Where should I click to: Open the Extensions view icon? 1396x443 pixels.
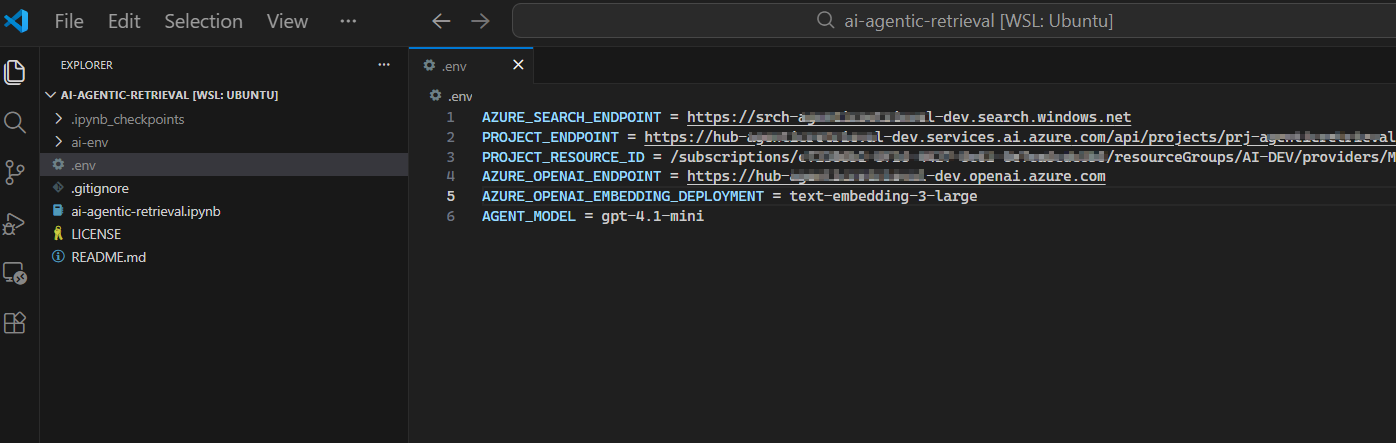(x=15, y=323)
